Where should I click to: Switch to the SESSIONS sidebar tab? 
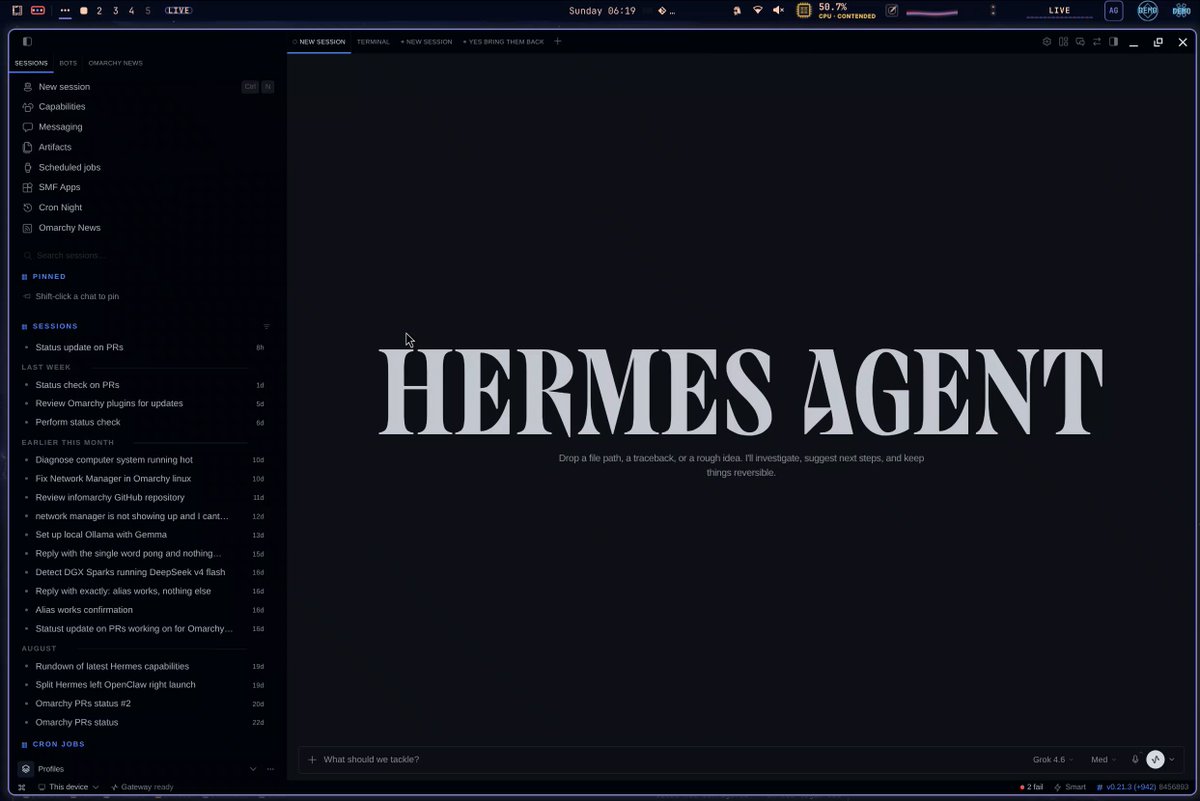point(31,63)
